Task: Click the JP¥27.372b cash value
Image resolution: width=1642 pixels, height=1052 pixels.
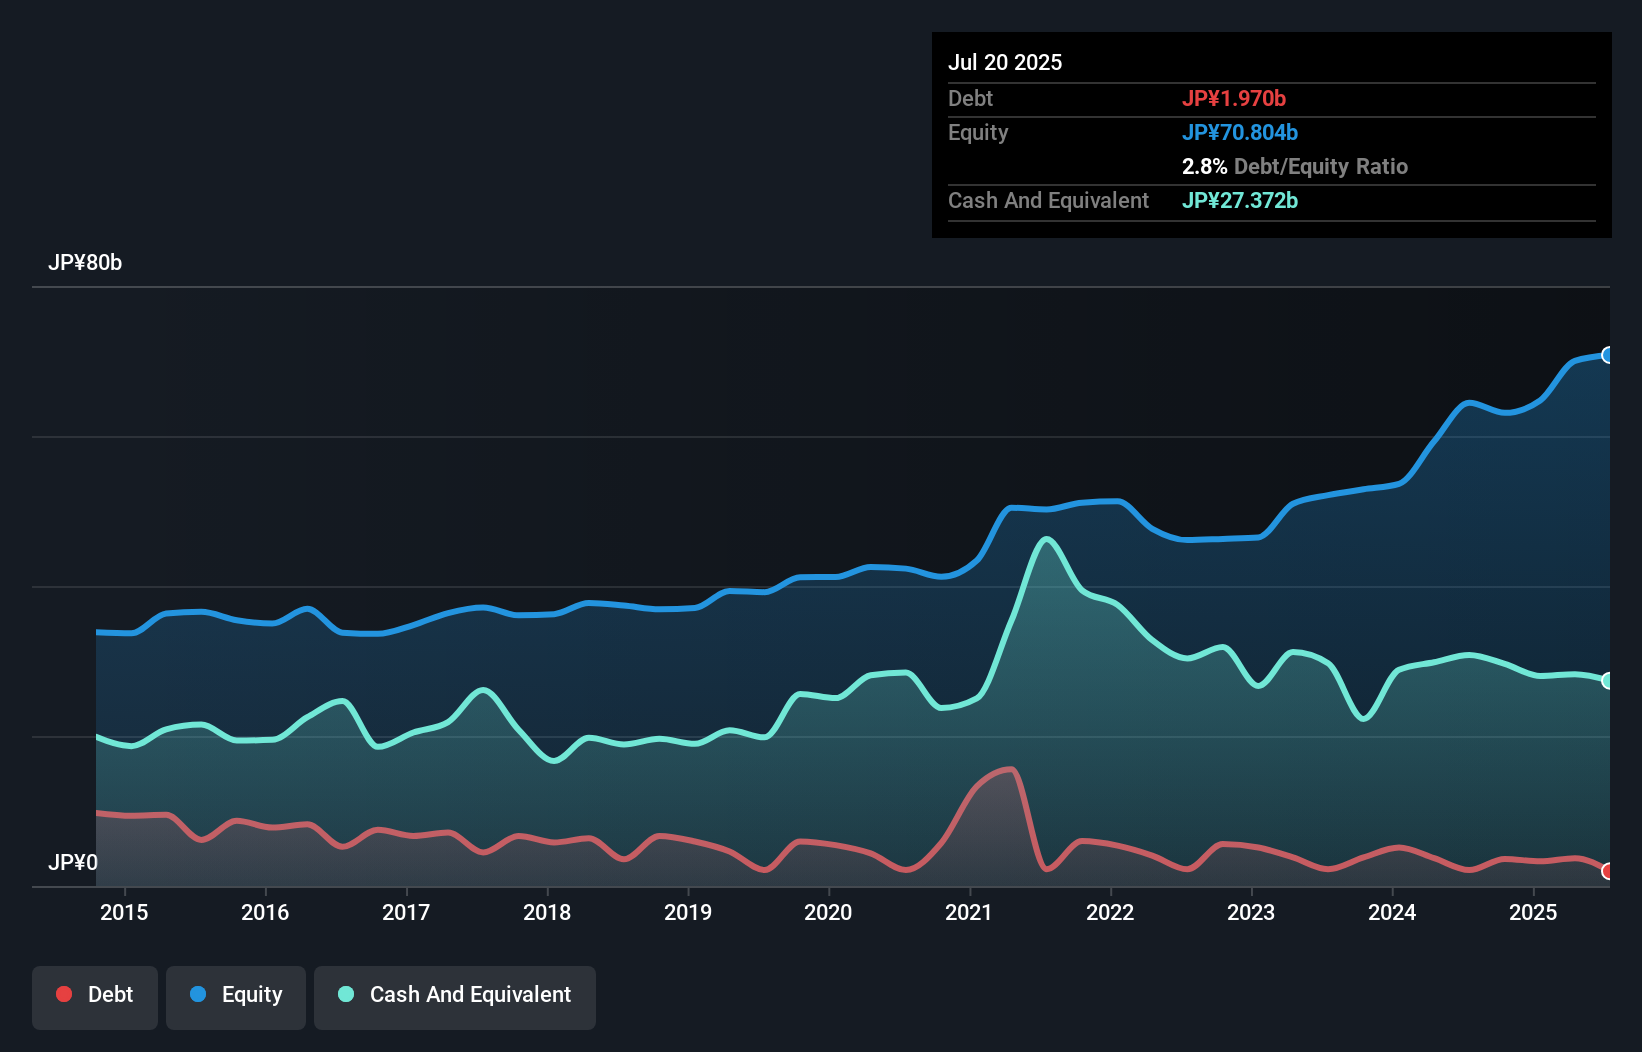Action: click(x=1239, y=200)
